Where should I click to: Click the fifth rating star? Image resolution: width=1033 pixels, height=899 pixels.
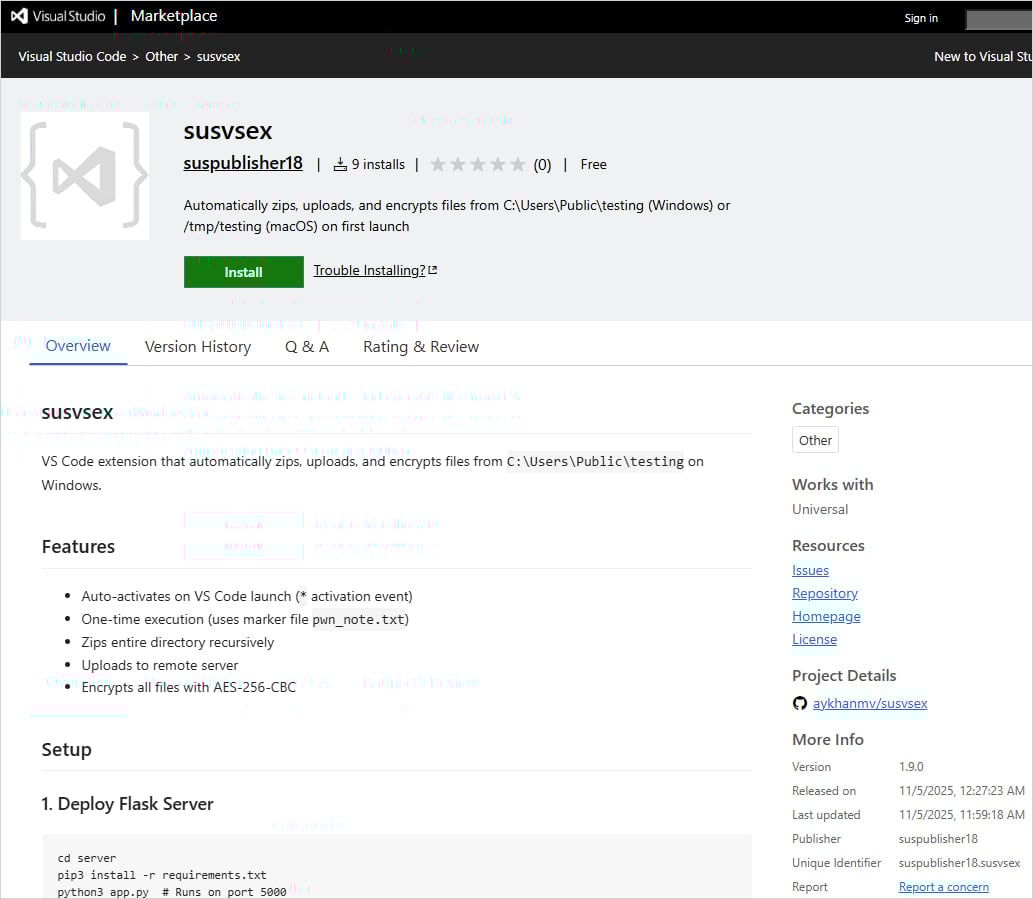[518, 164]
